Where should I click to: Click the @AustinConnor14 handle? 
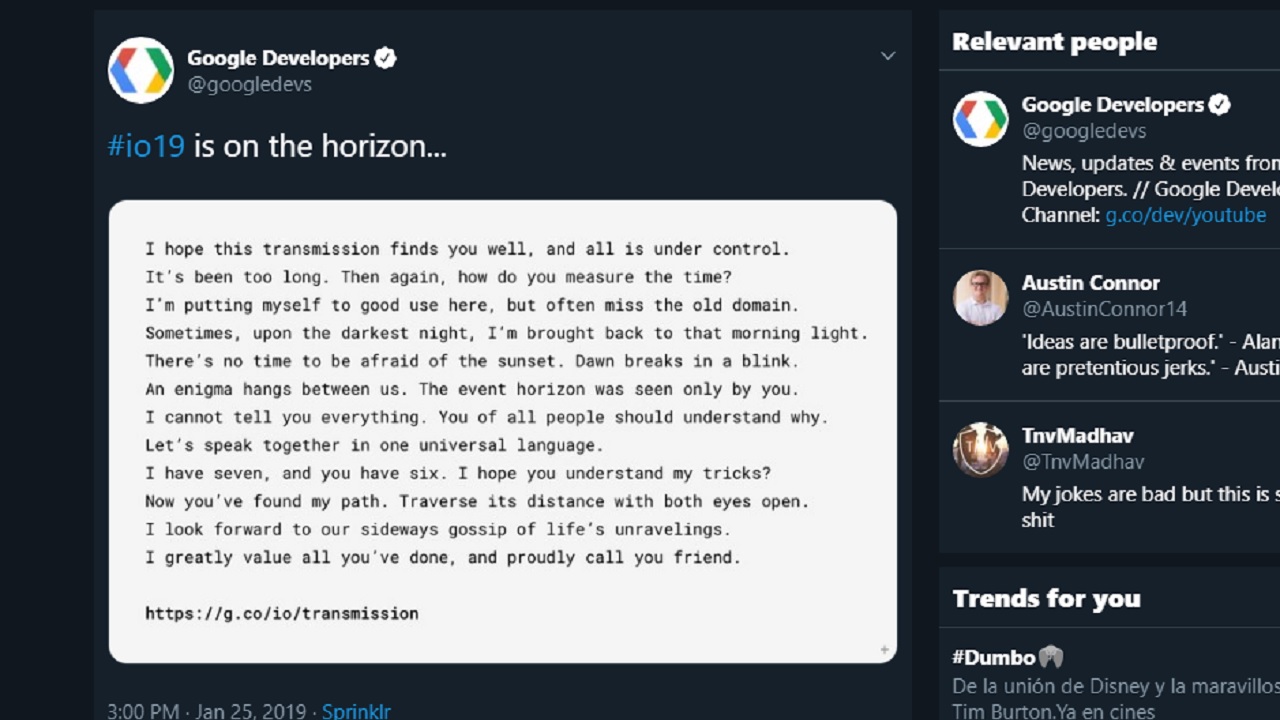point(1104,308)
